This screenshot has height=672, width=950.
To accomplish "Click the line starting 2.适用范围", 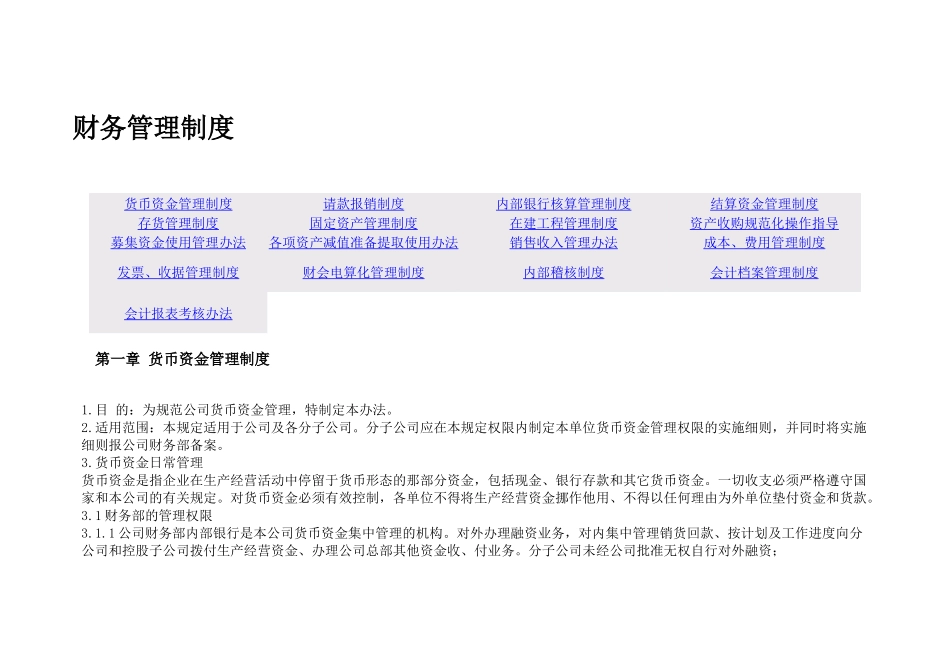I will tap(474, 428).
